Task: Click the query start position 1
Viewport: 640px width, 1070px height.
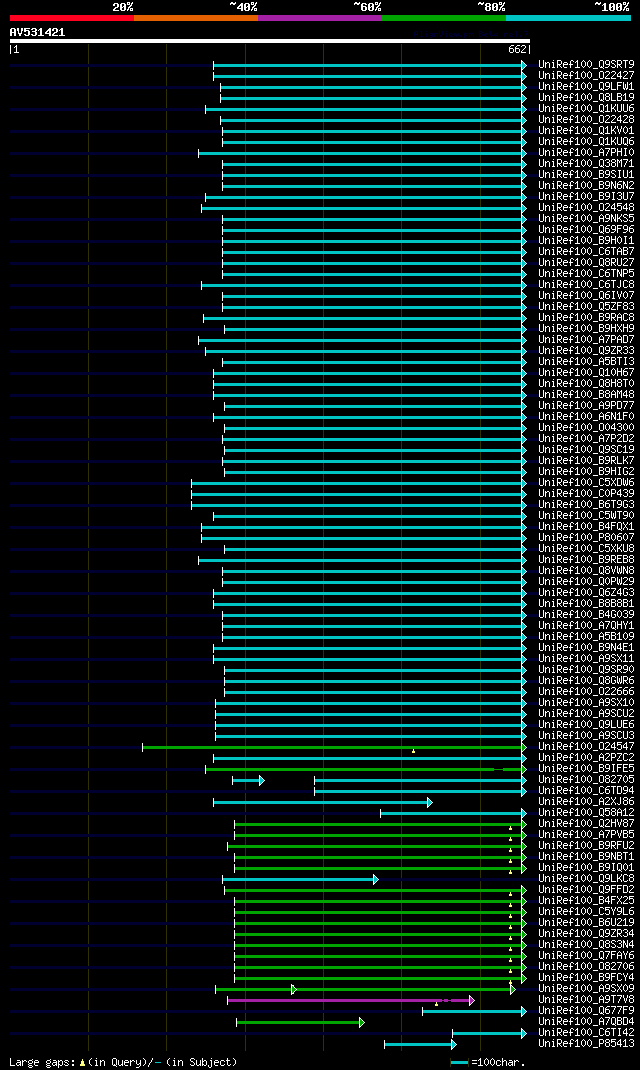Action: coord(14,49)
